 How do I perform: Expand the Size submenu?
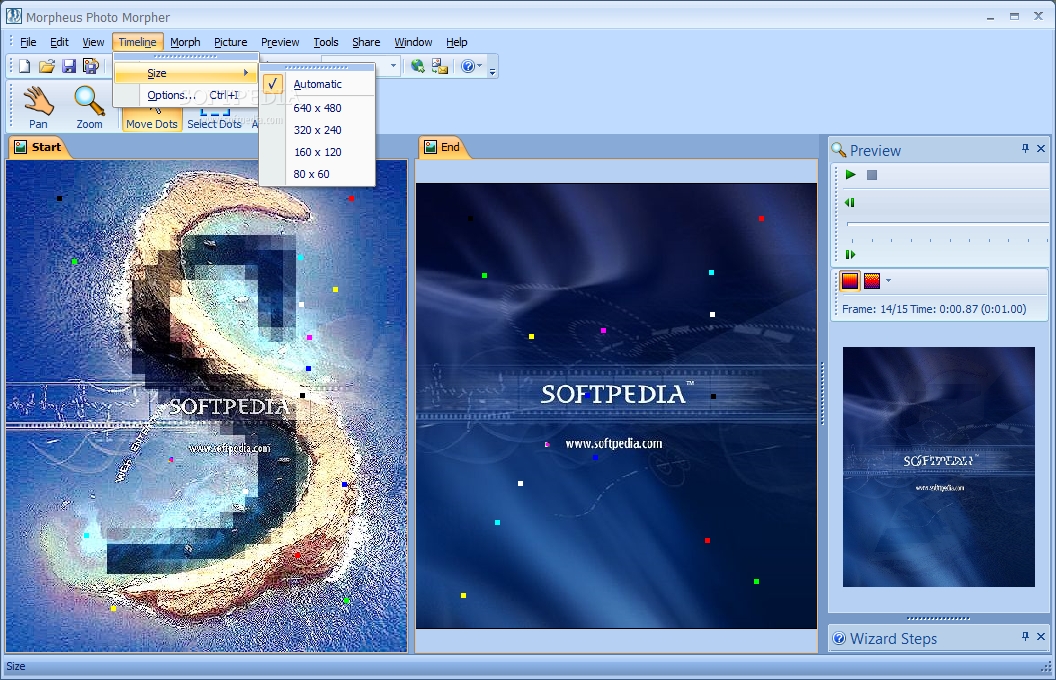point(186,73)
